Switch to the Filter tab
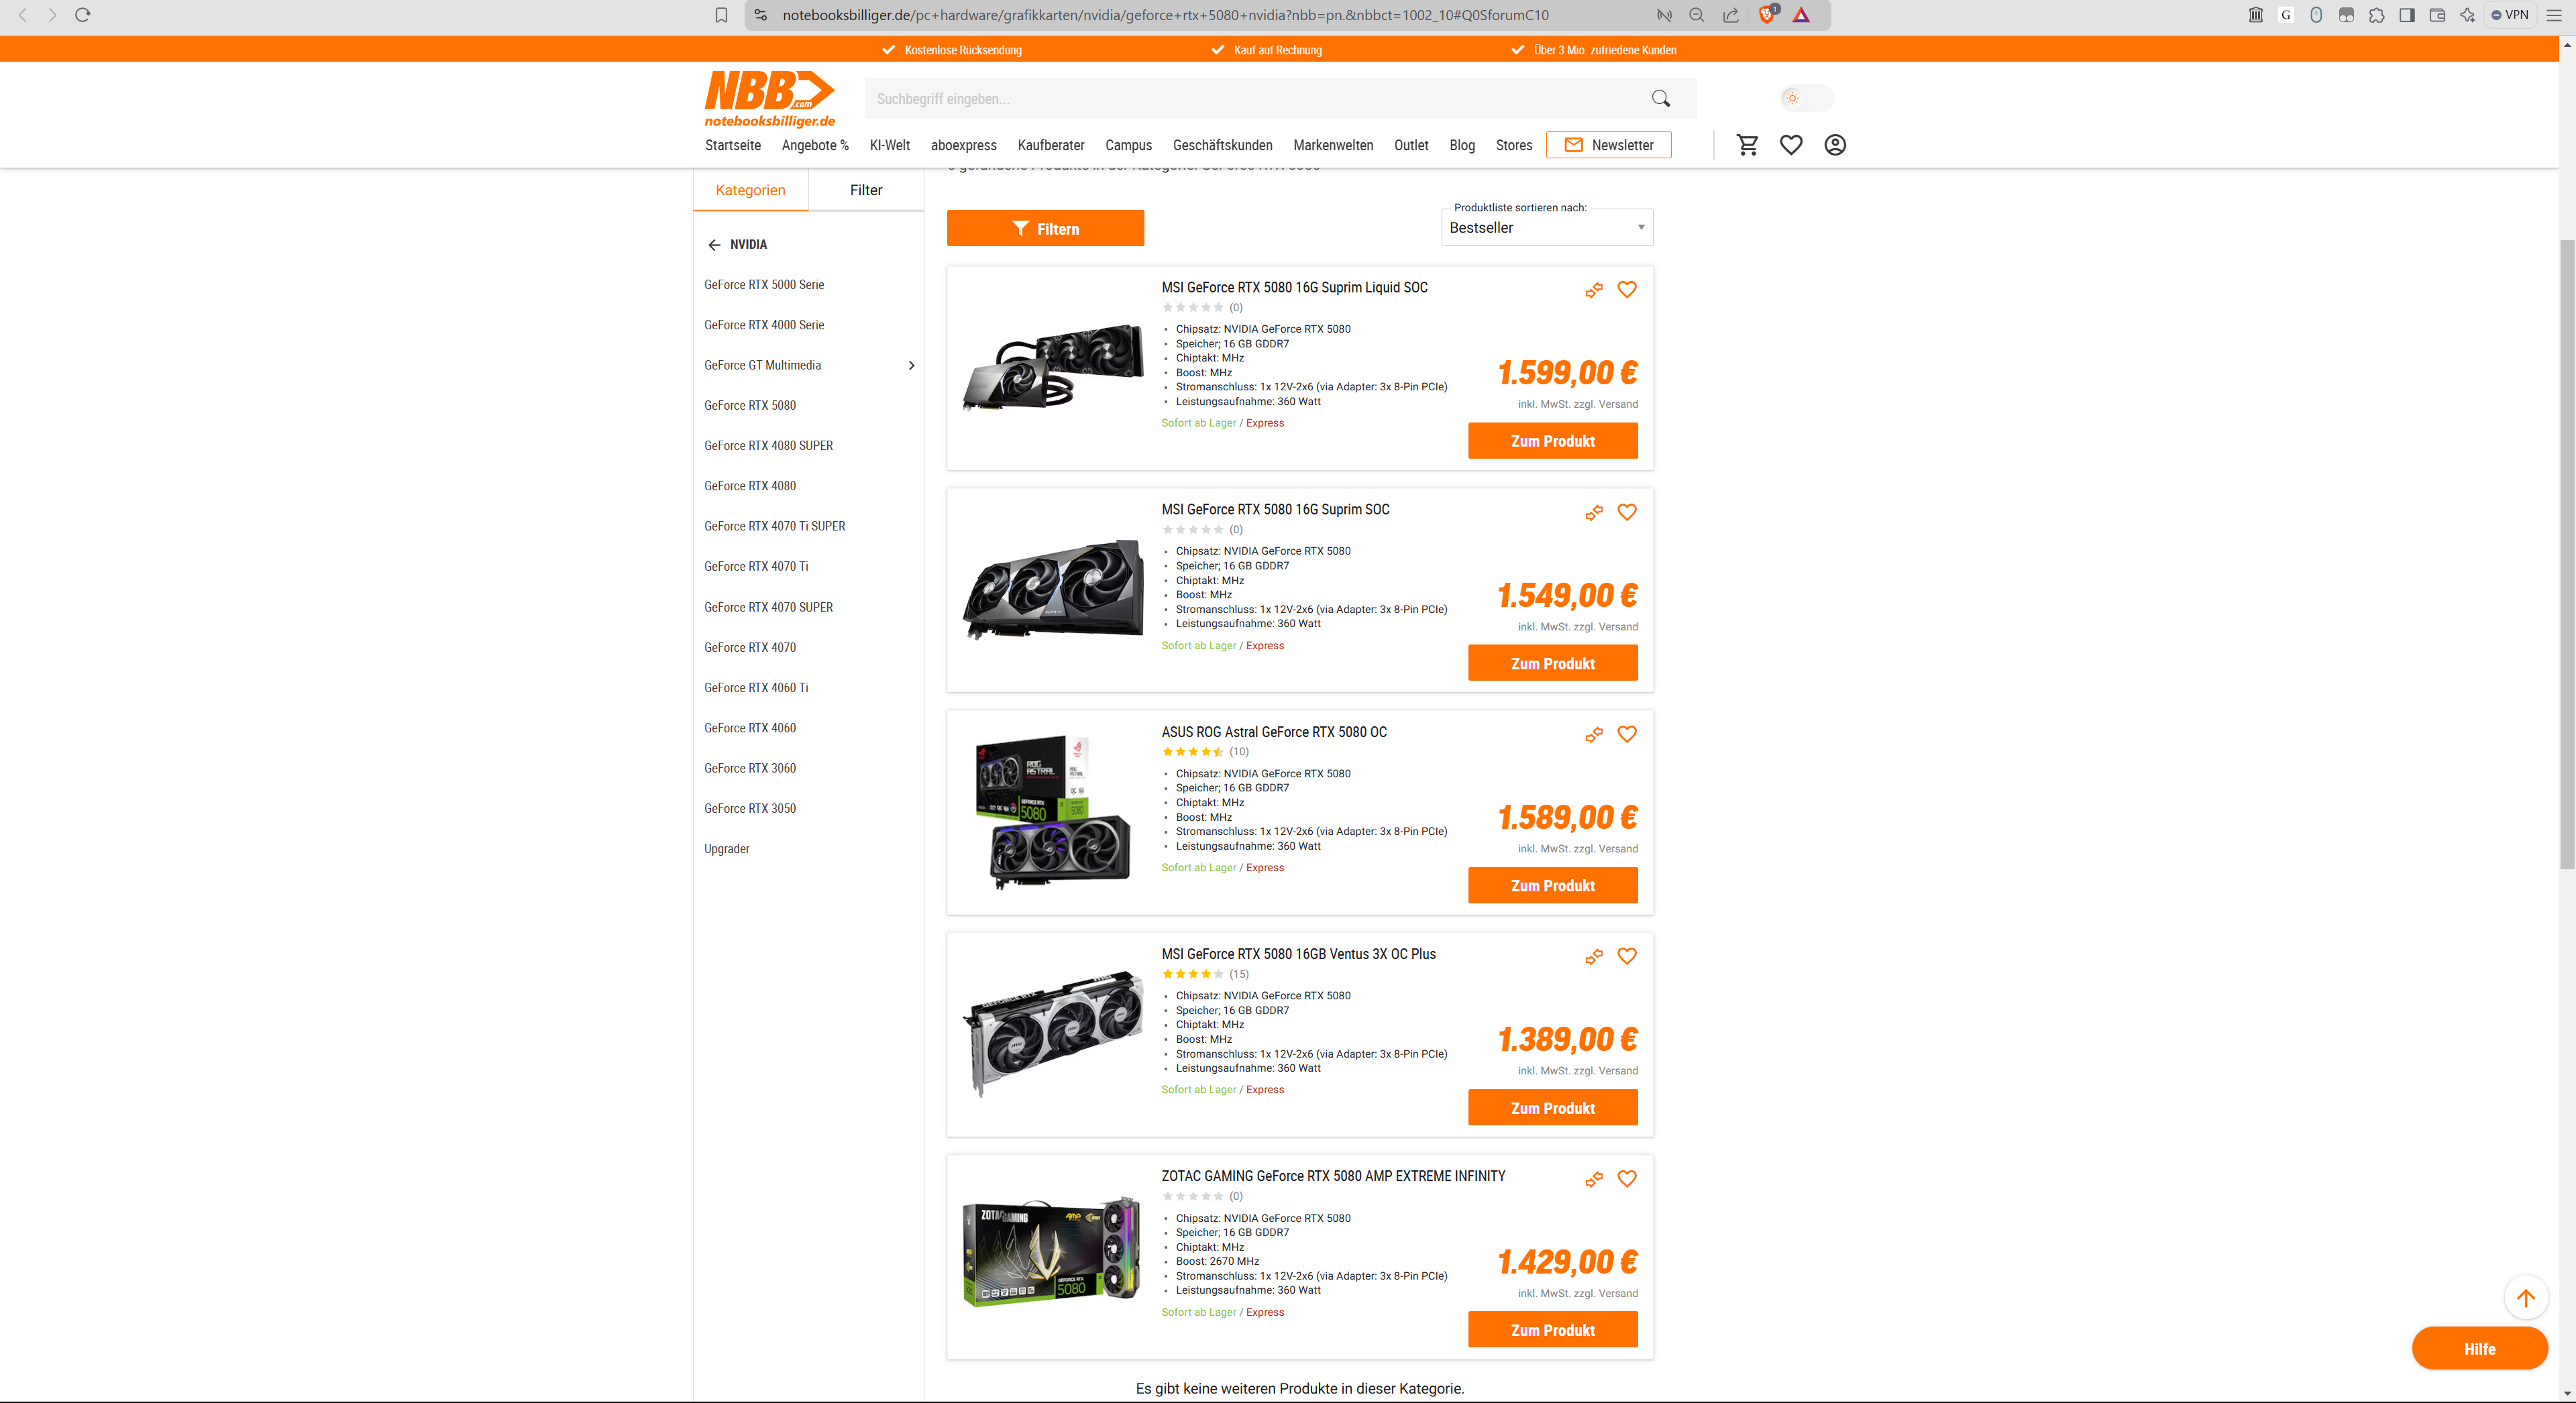The height and width of the screenshot is (1403, 2576). coord(866,190)
